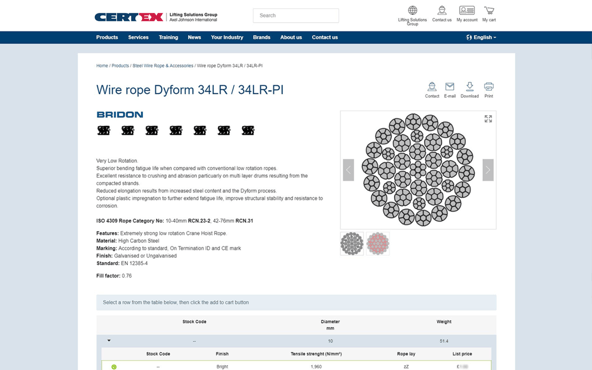This screenshot has width=592, height=370.
Task: Click the Finish sub-table header
Action: pos(222,354)
